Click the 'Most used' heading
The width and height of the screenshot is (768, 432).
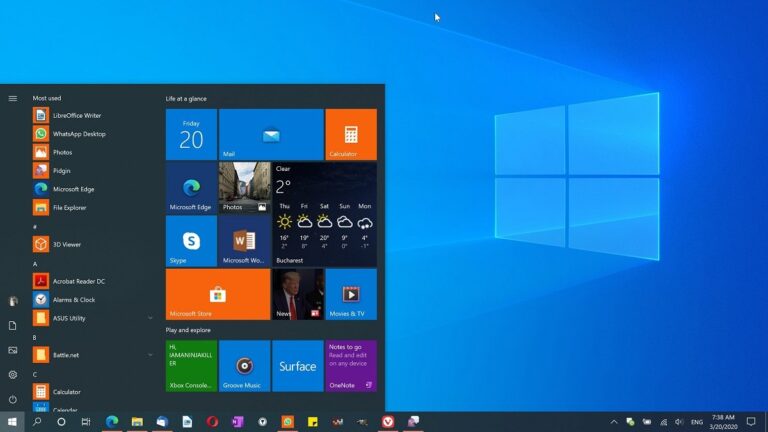[47, 98]
